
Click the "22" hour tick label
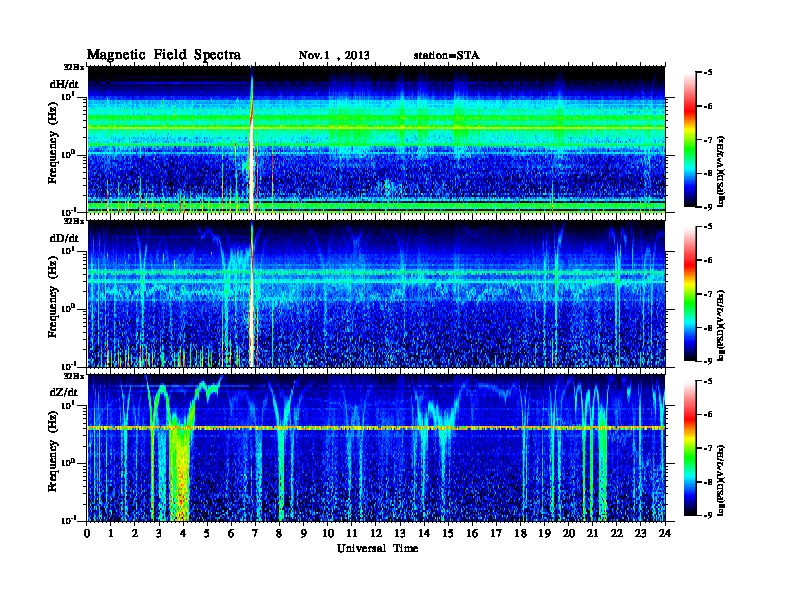617,533
